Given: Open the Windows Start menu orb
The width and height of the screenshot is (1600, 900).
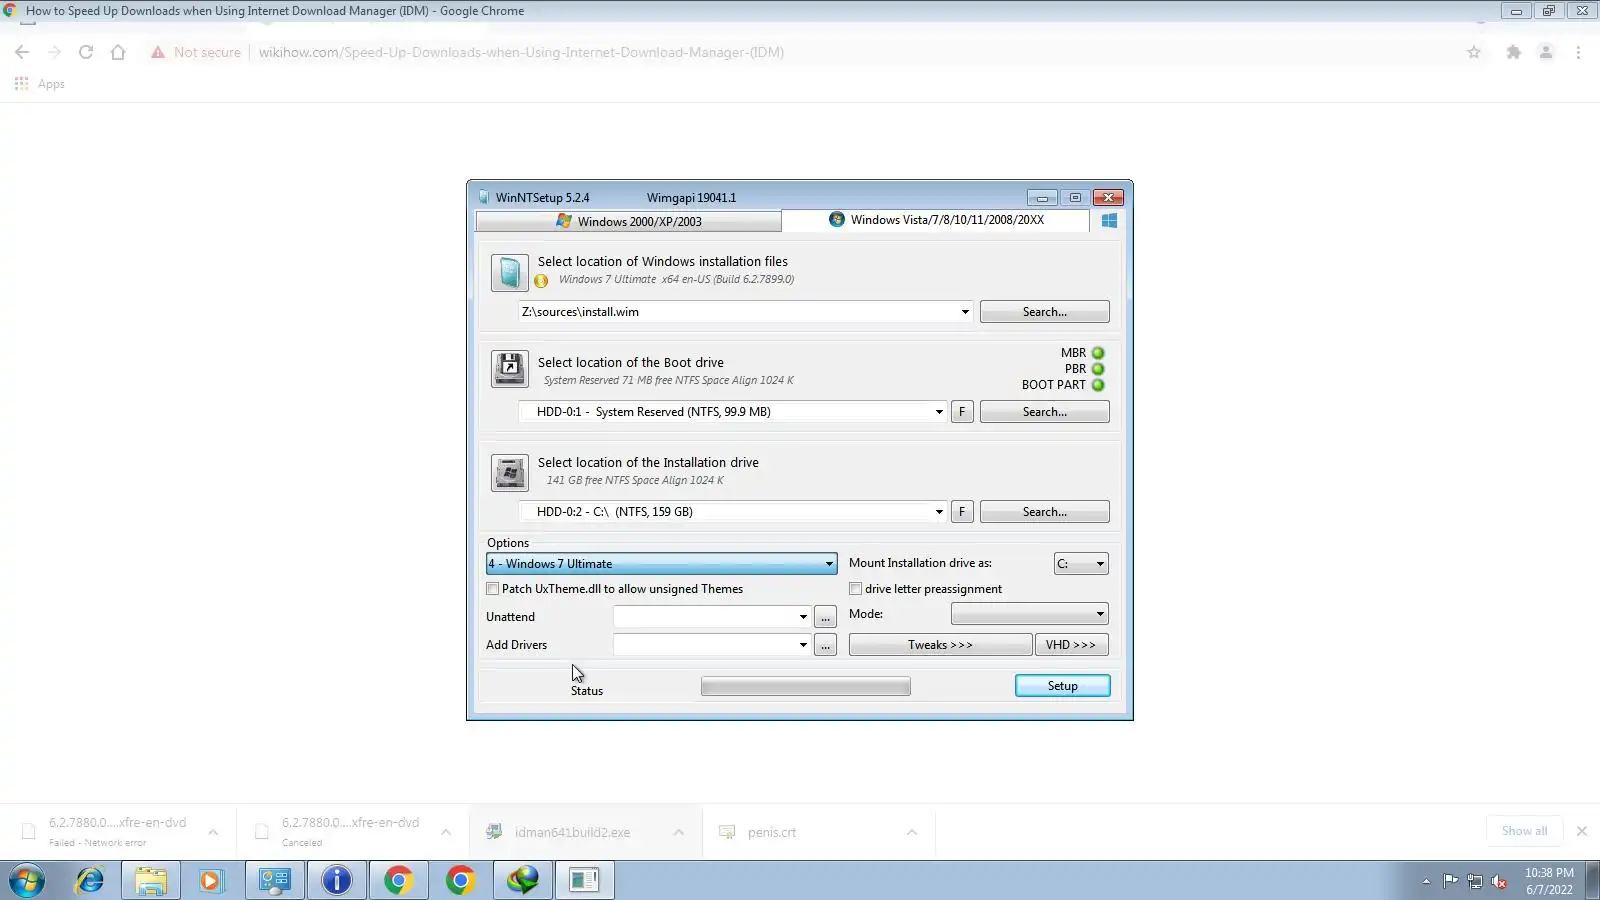Looking at the screenshot, I should (x=27, y=881).
